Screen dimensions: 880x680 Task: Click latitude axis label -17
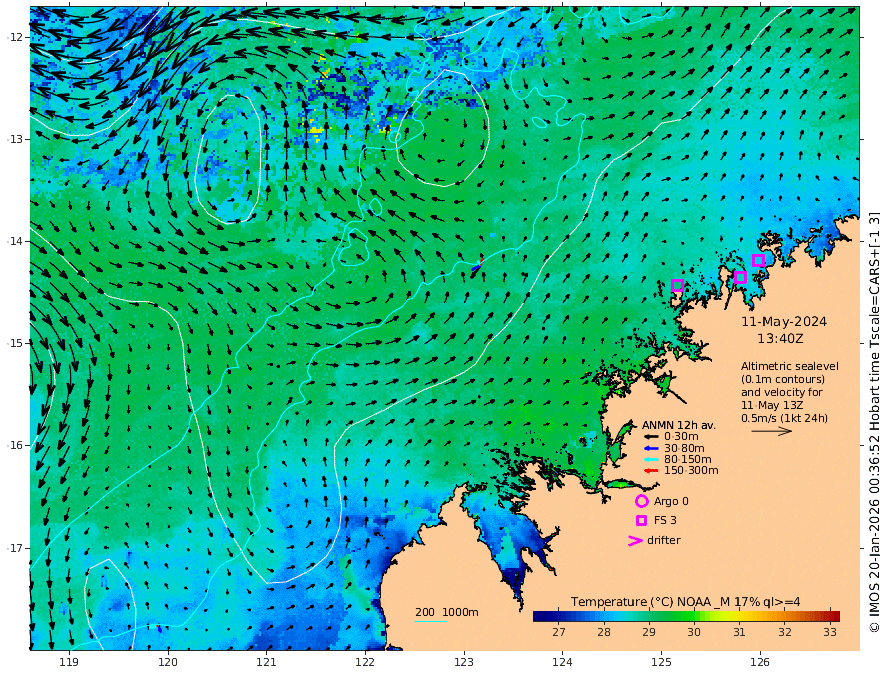click(x=15, y=548)
